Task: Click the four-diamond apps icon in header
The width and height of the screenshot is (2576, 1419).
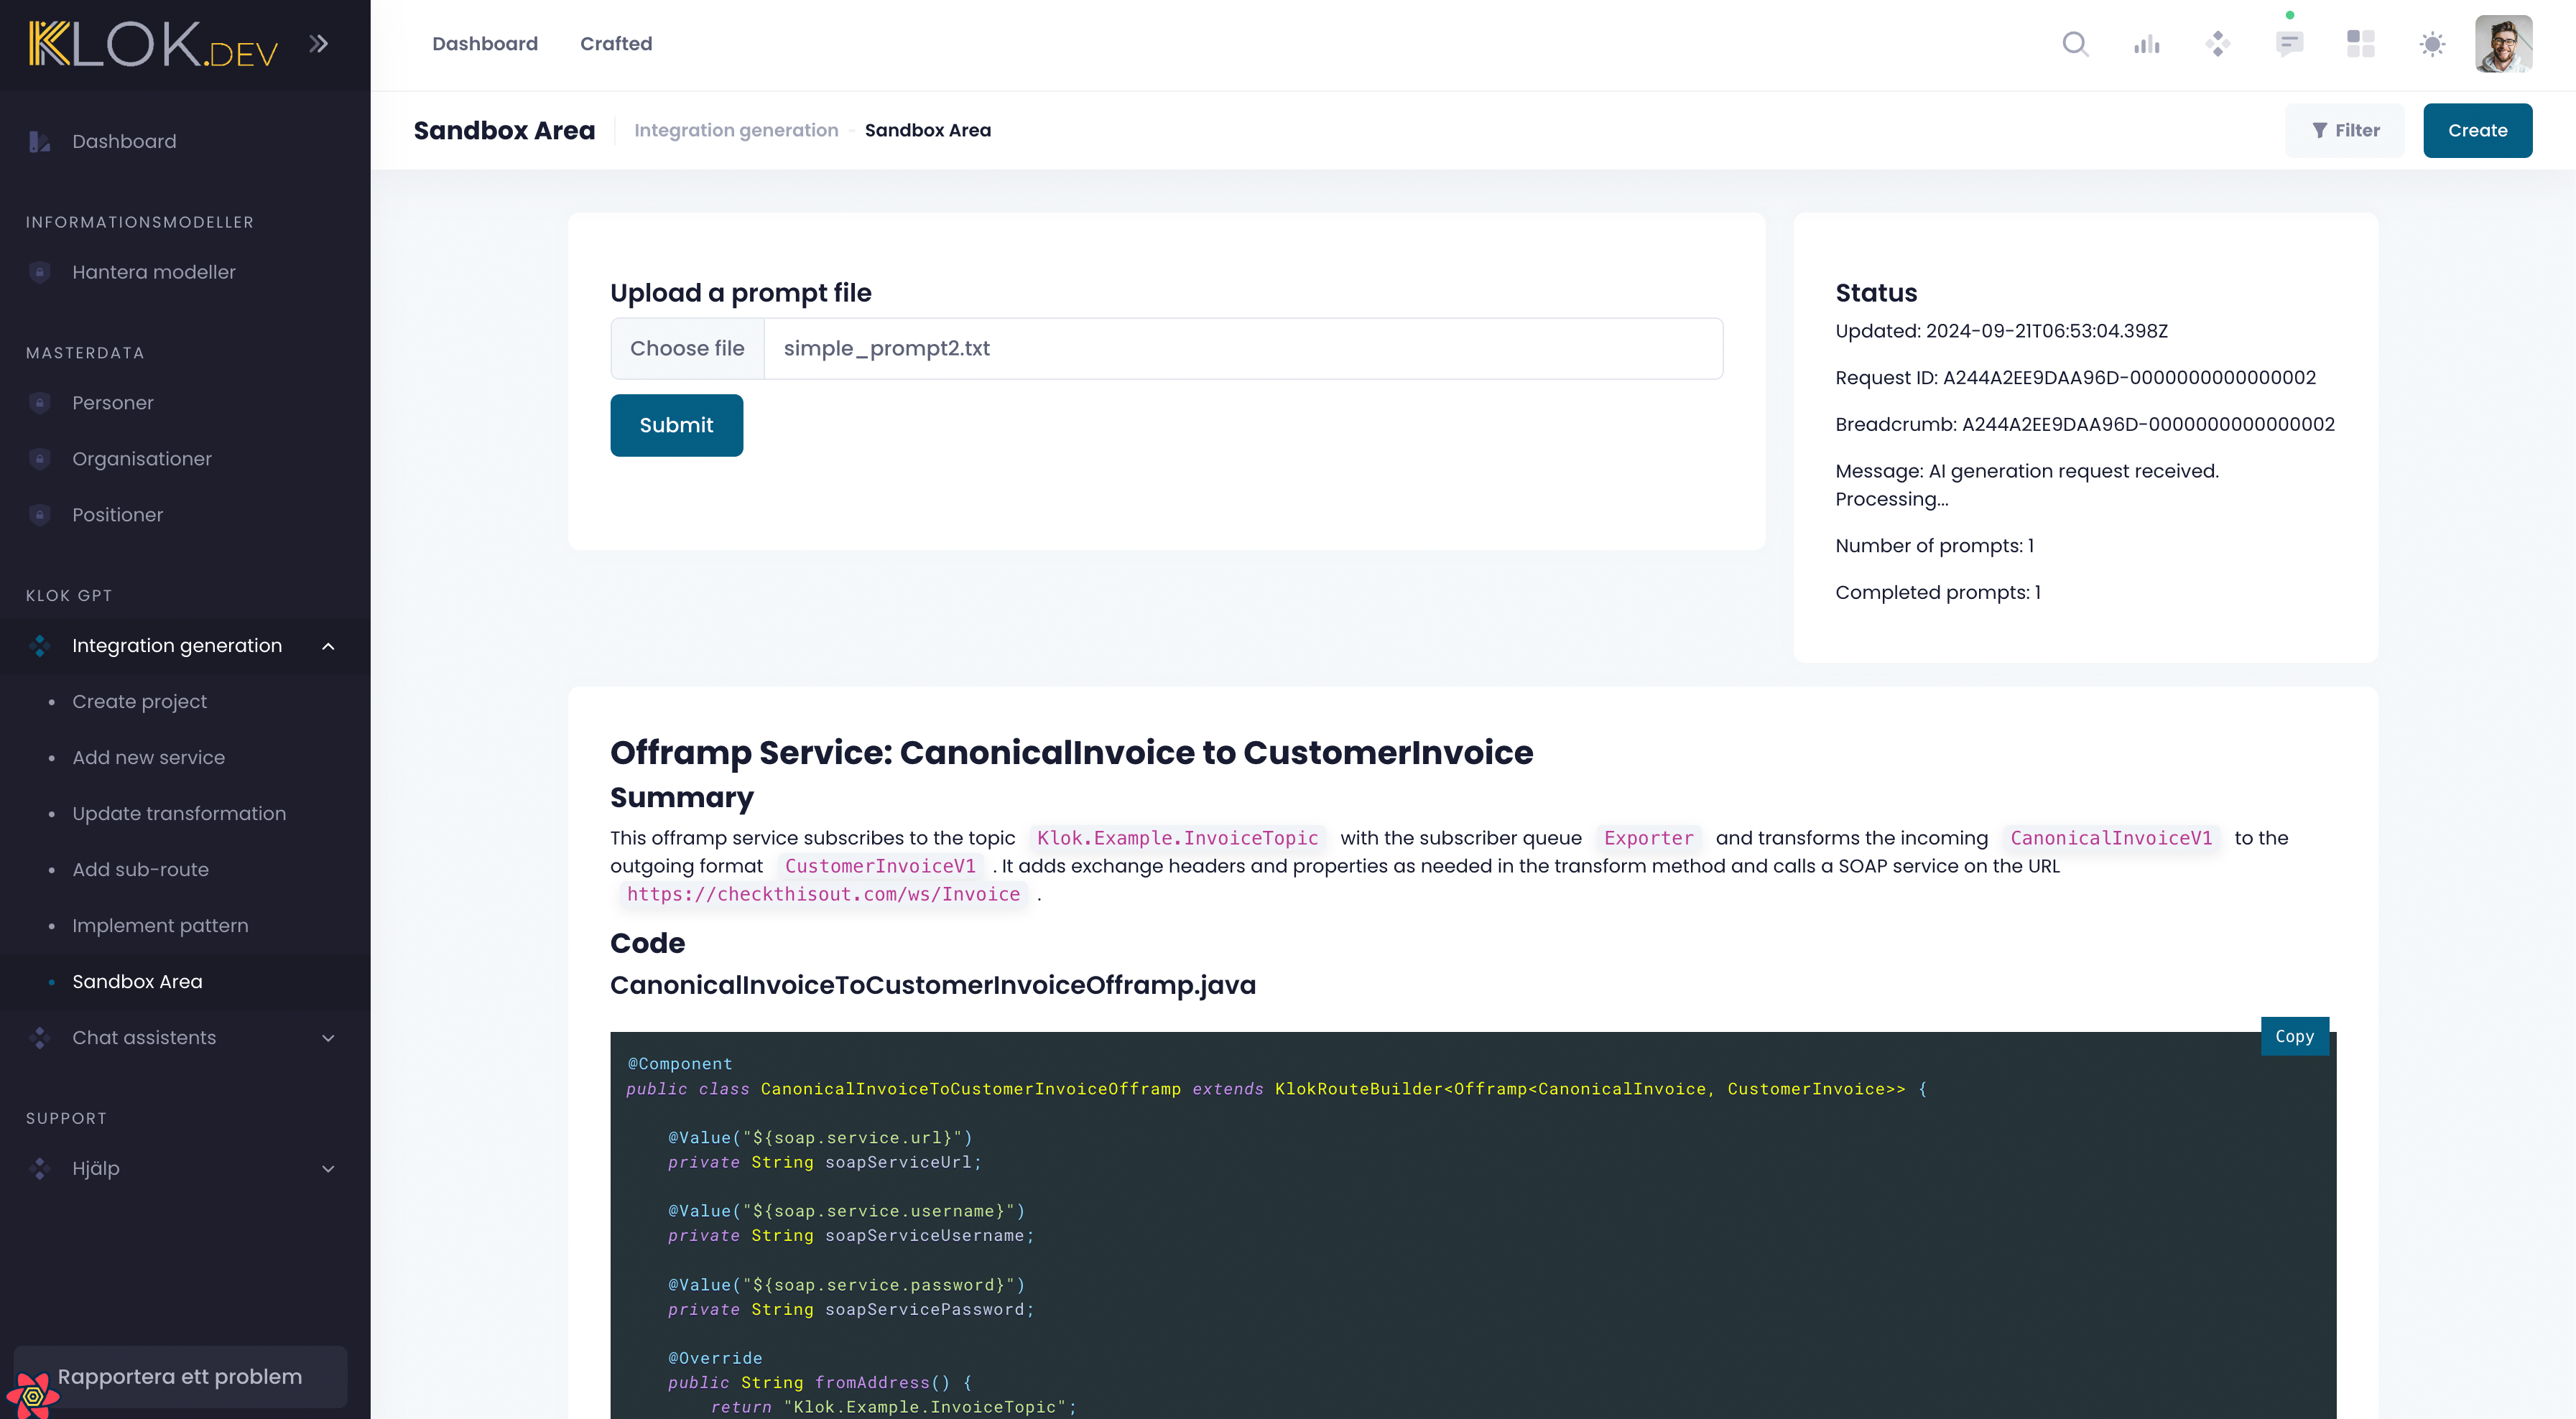Action: (x=2217, y=44)
